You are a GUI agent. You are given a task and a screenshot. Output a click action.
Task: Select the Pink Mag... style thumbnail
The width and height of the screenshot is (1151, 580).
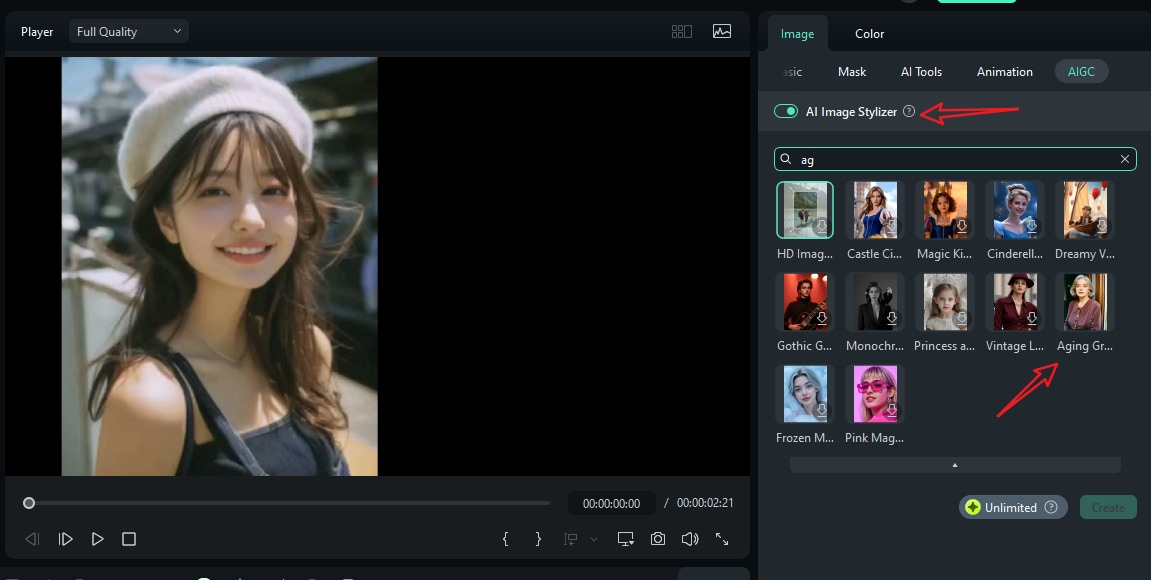point(875,394)
